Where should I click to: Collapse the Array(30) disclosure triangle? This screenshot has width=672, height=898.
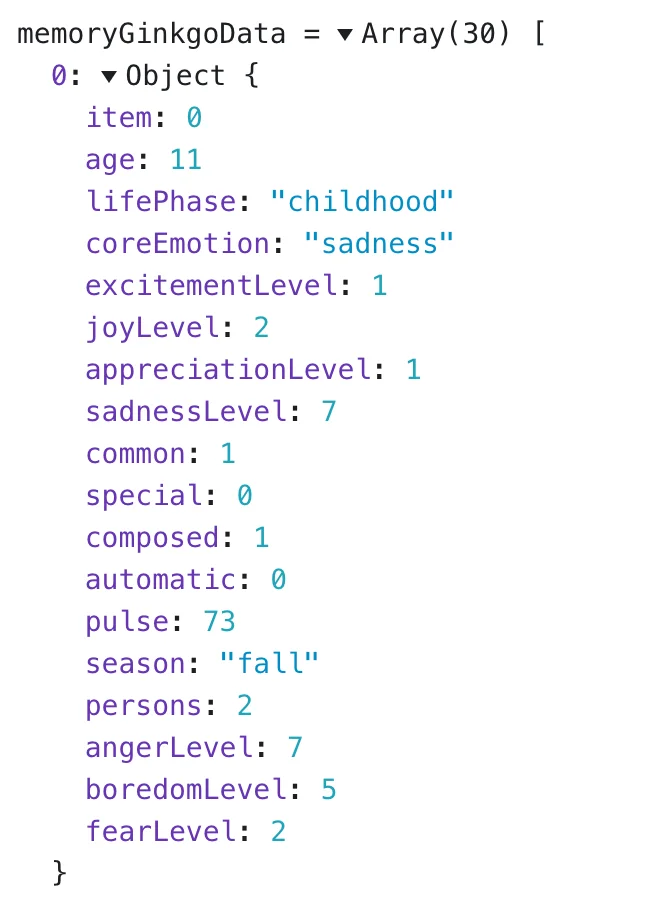345,35
